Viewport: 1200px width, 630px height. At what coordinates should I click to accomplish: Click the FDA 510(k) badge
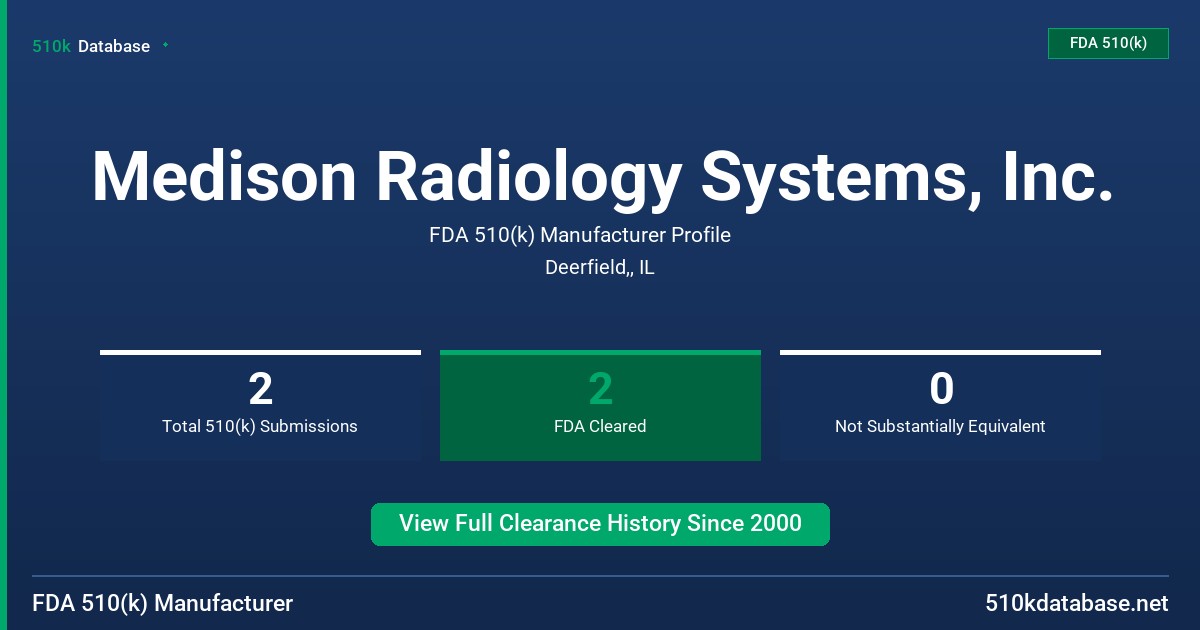point(1108,43)
